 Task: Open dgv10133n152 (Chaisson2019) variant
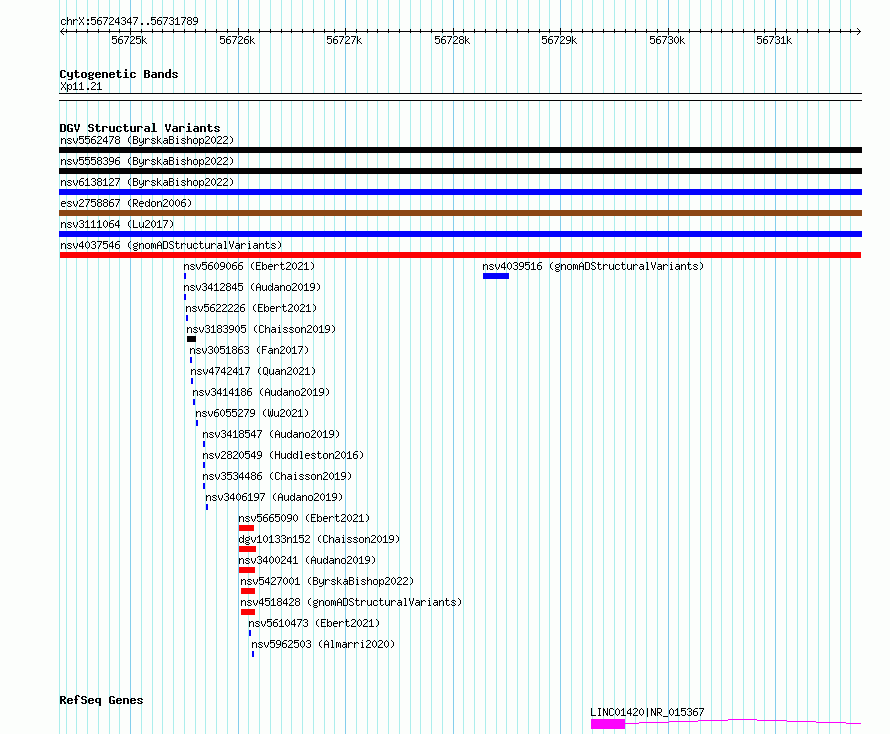(x=319, y=539)
